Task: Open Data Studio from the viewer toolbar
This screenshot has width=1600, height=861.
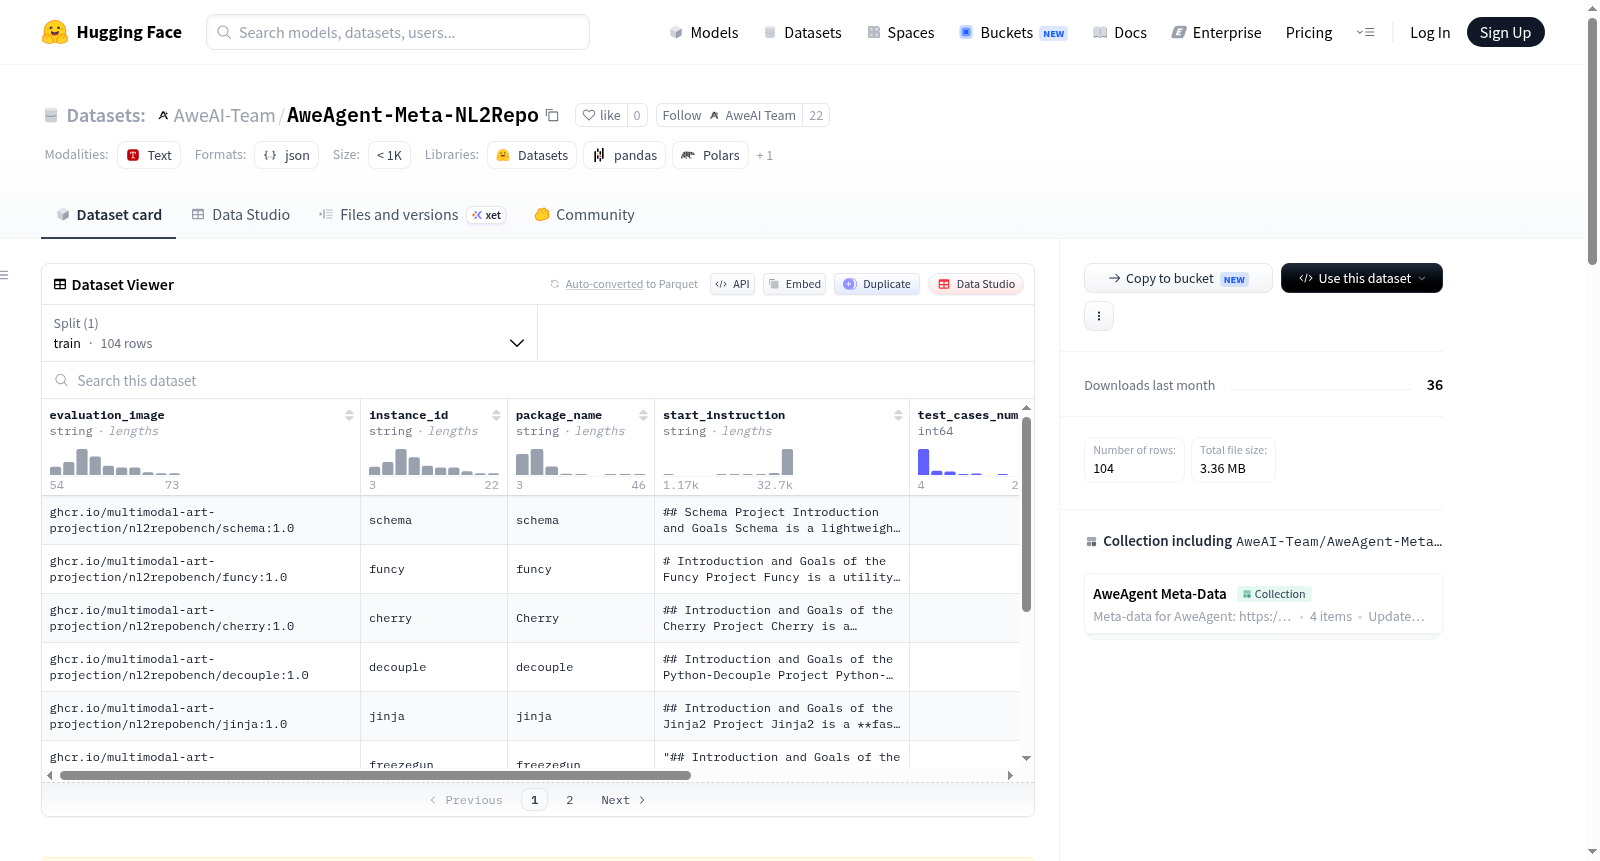Action: point(976,284)
